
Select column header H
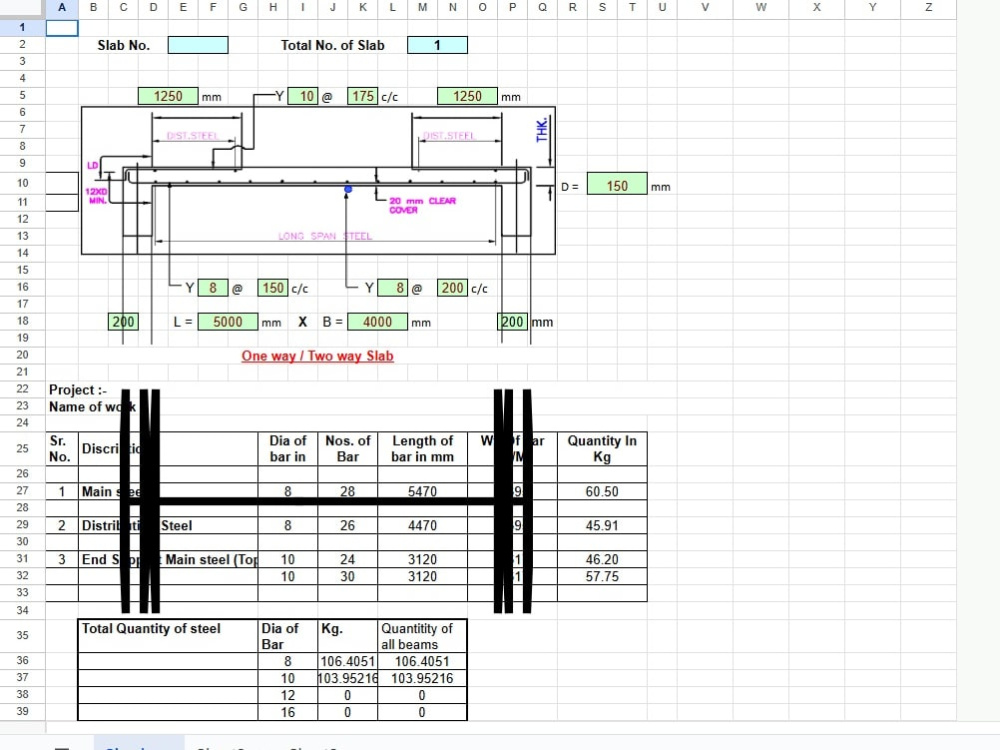[x=273, y=8]
